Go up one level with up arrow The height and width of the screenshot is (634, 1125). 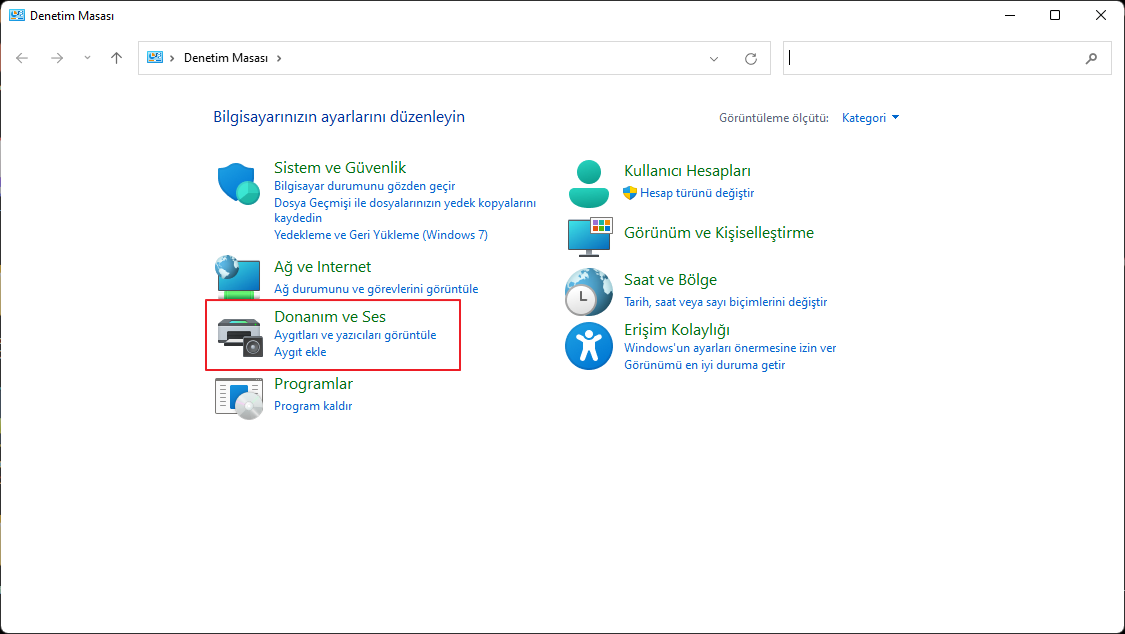click(116, 58)
